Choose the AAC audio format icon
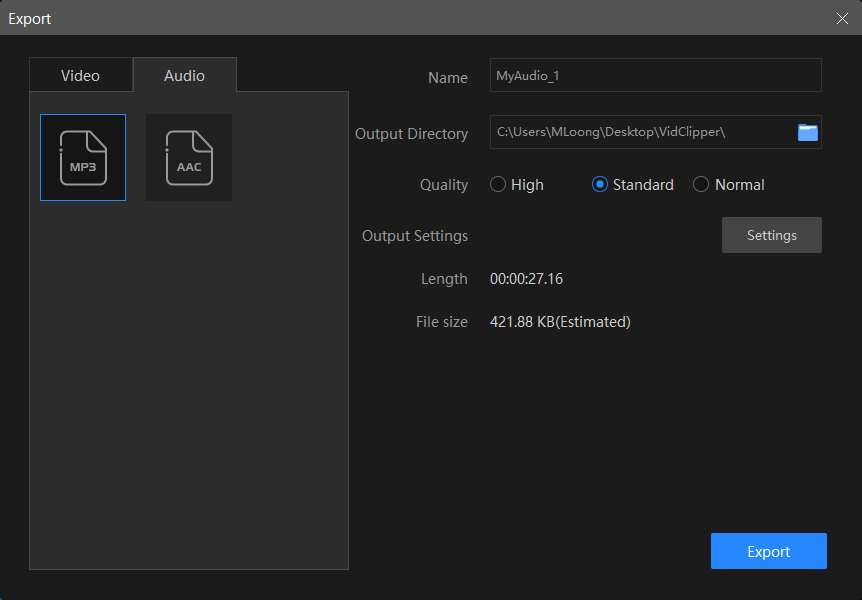Image resolution: width=862 pixels, height=600 pixels. 189,157
